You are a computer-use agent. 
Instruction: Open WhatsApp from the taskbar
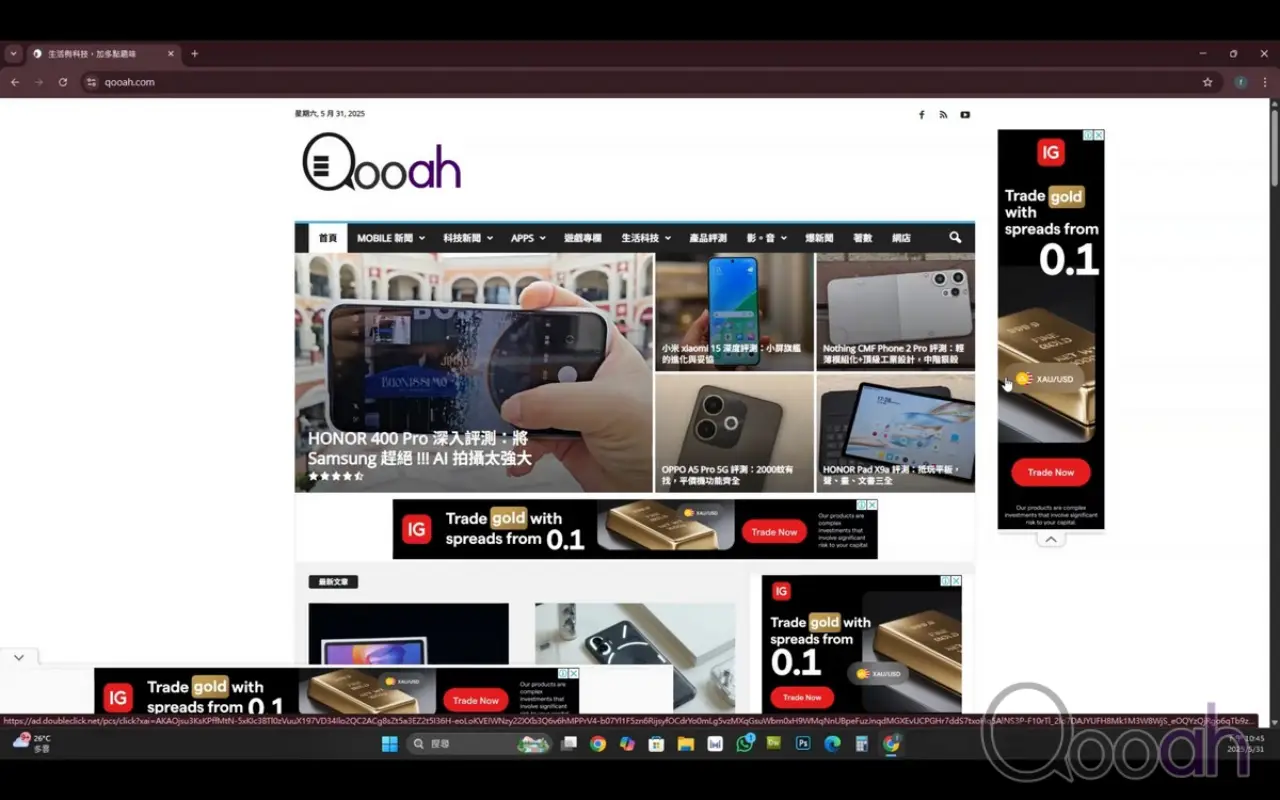point(745,744)
